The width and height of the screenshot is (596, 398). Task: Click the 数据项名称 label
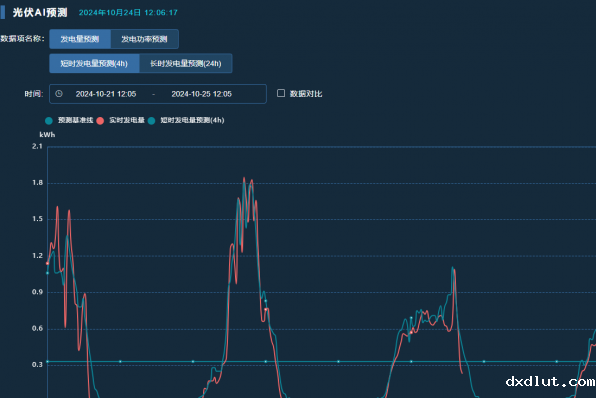click(22, 39)
